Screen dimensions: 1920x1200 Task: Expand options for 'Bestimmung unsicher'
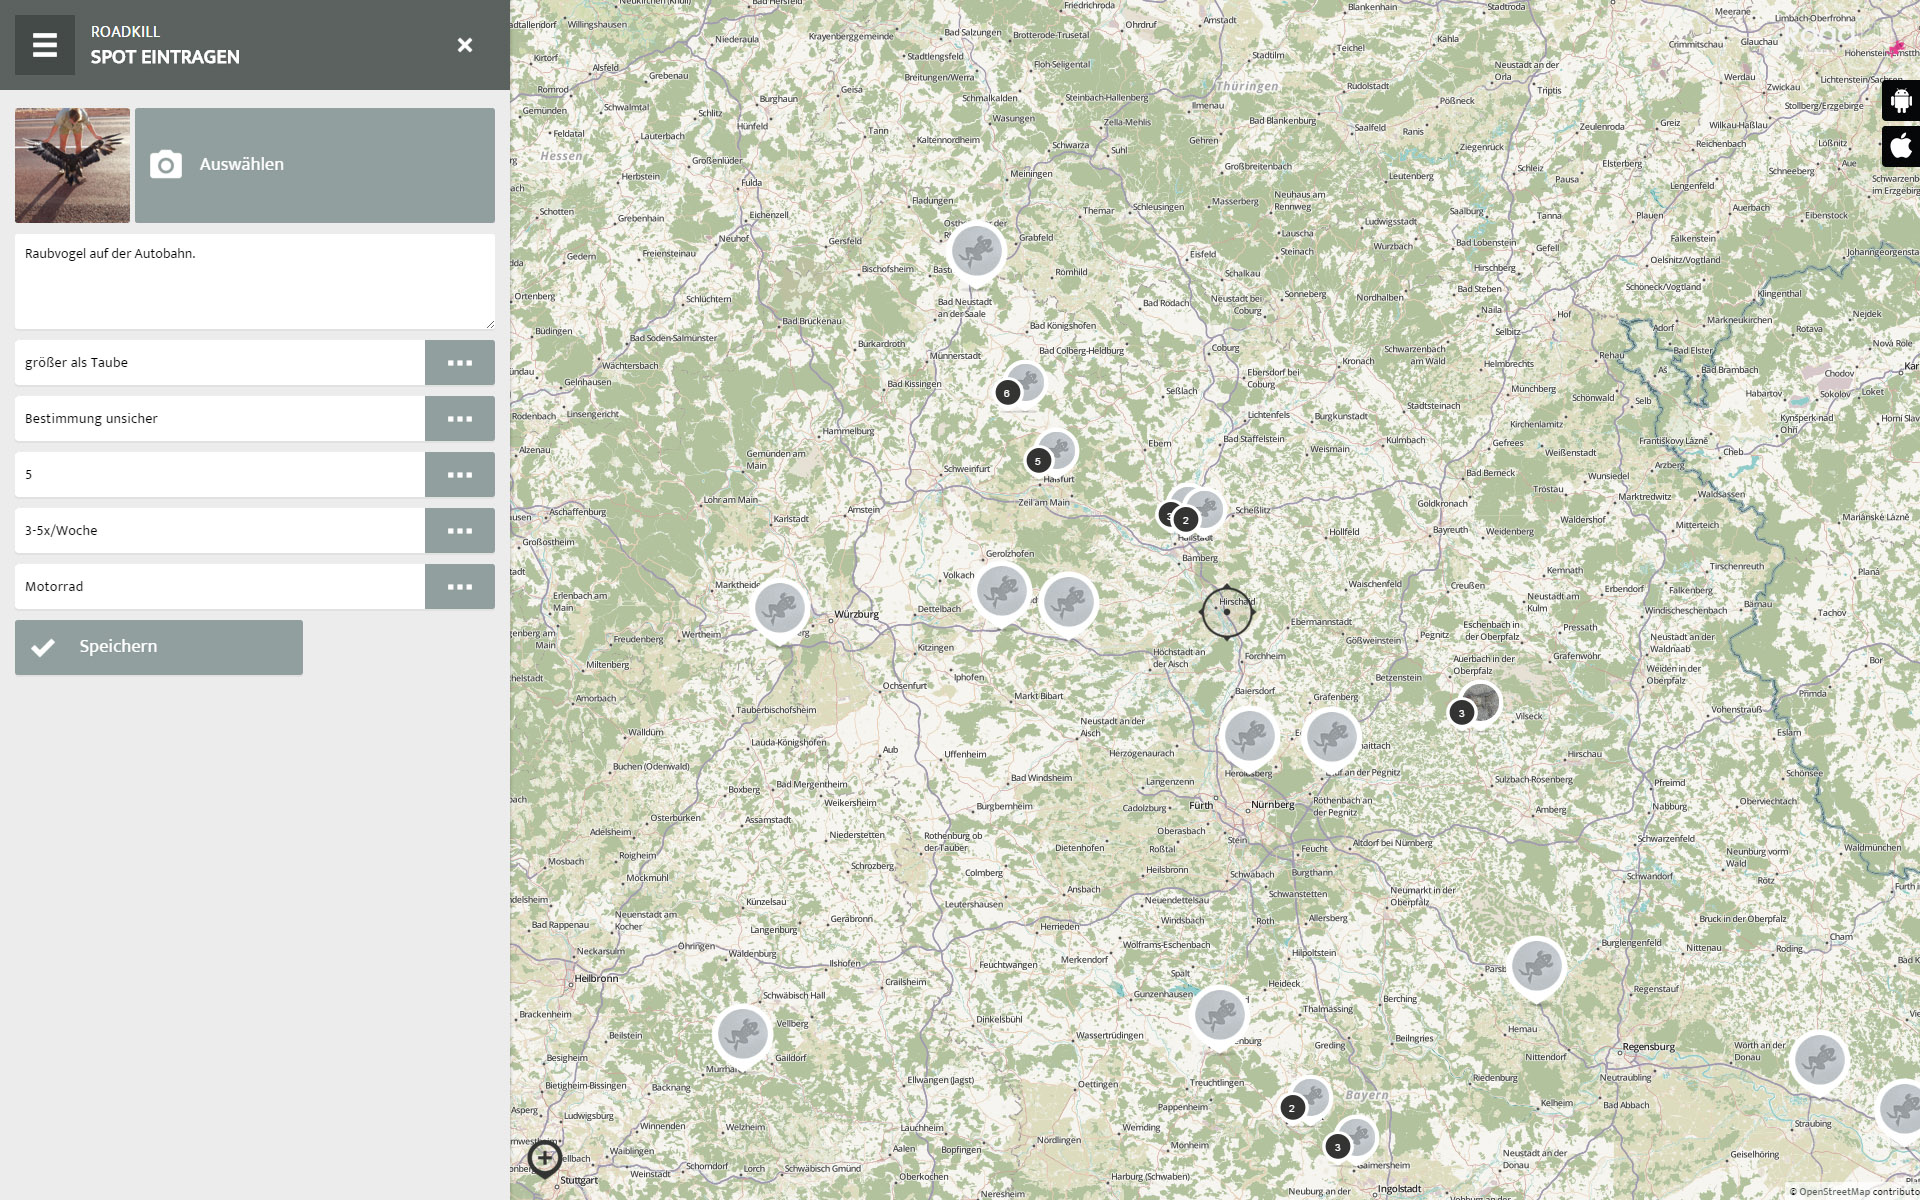point(459,419)
